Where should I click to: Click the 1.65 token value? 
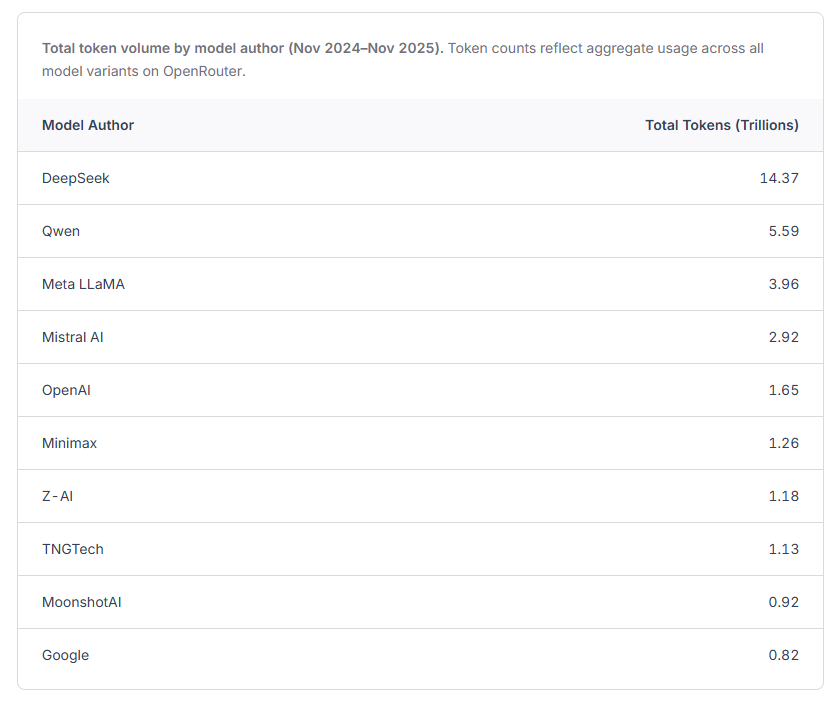pos(783,390)
